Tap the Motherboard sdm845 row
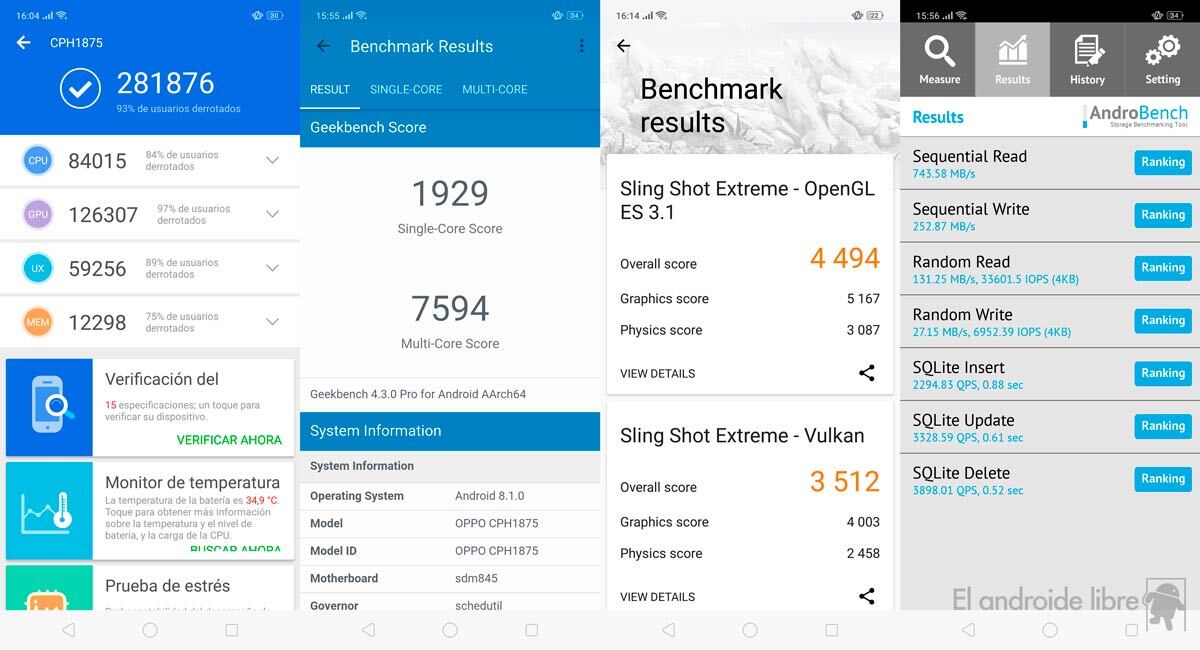The width and height of the screenshot is (1200, 650). (x=450, y=578)
